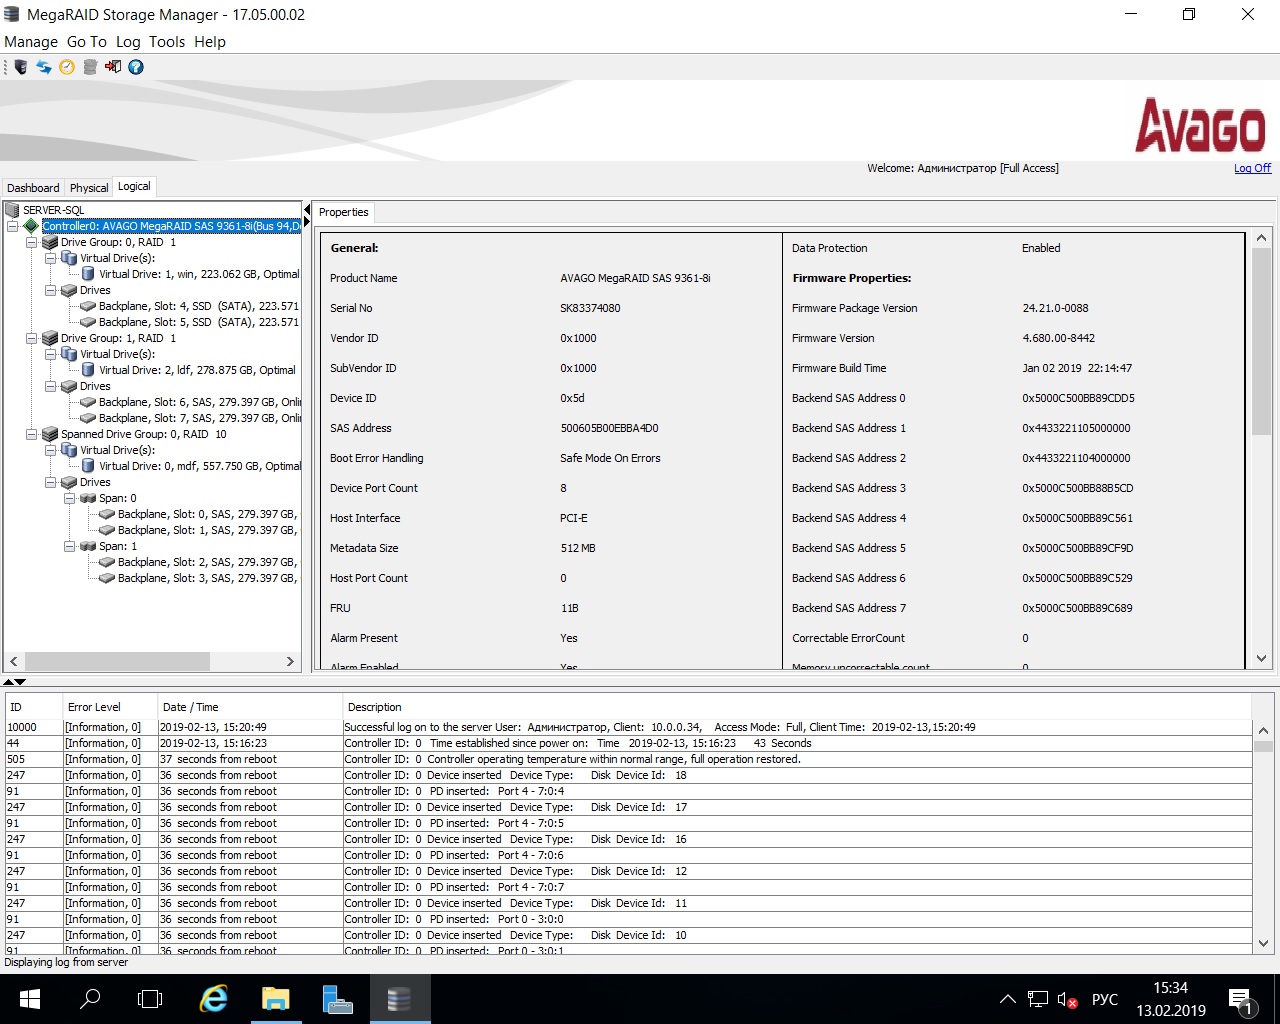1280x1024 pixels.
Task: Collapse Drives under Drive Group 1
Action: pyautogui.click(x=50, y=386)
